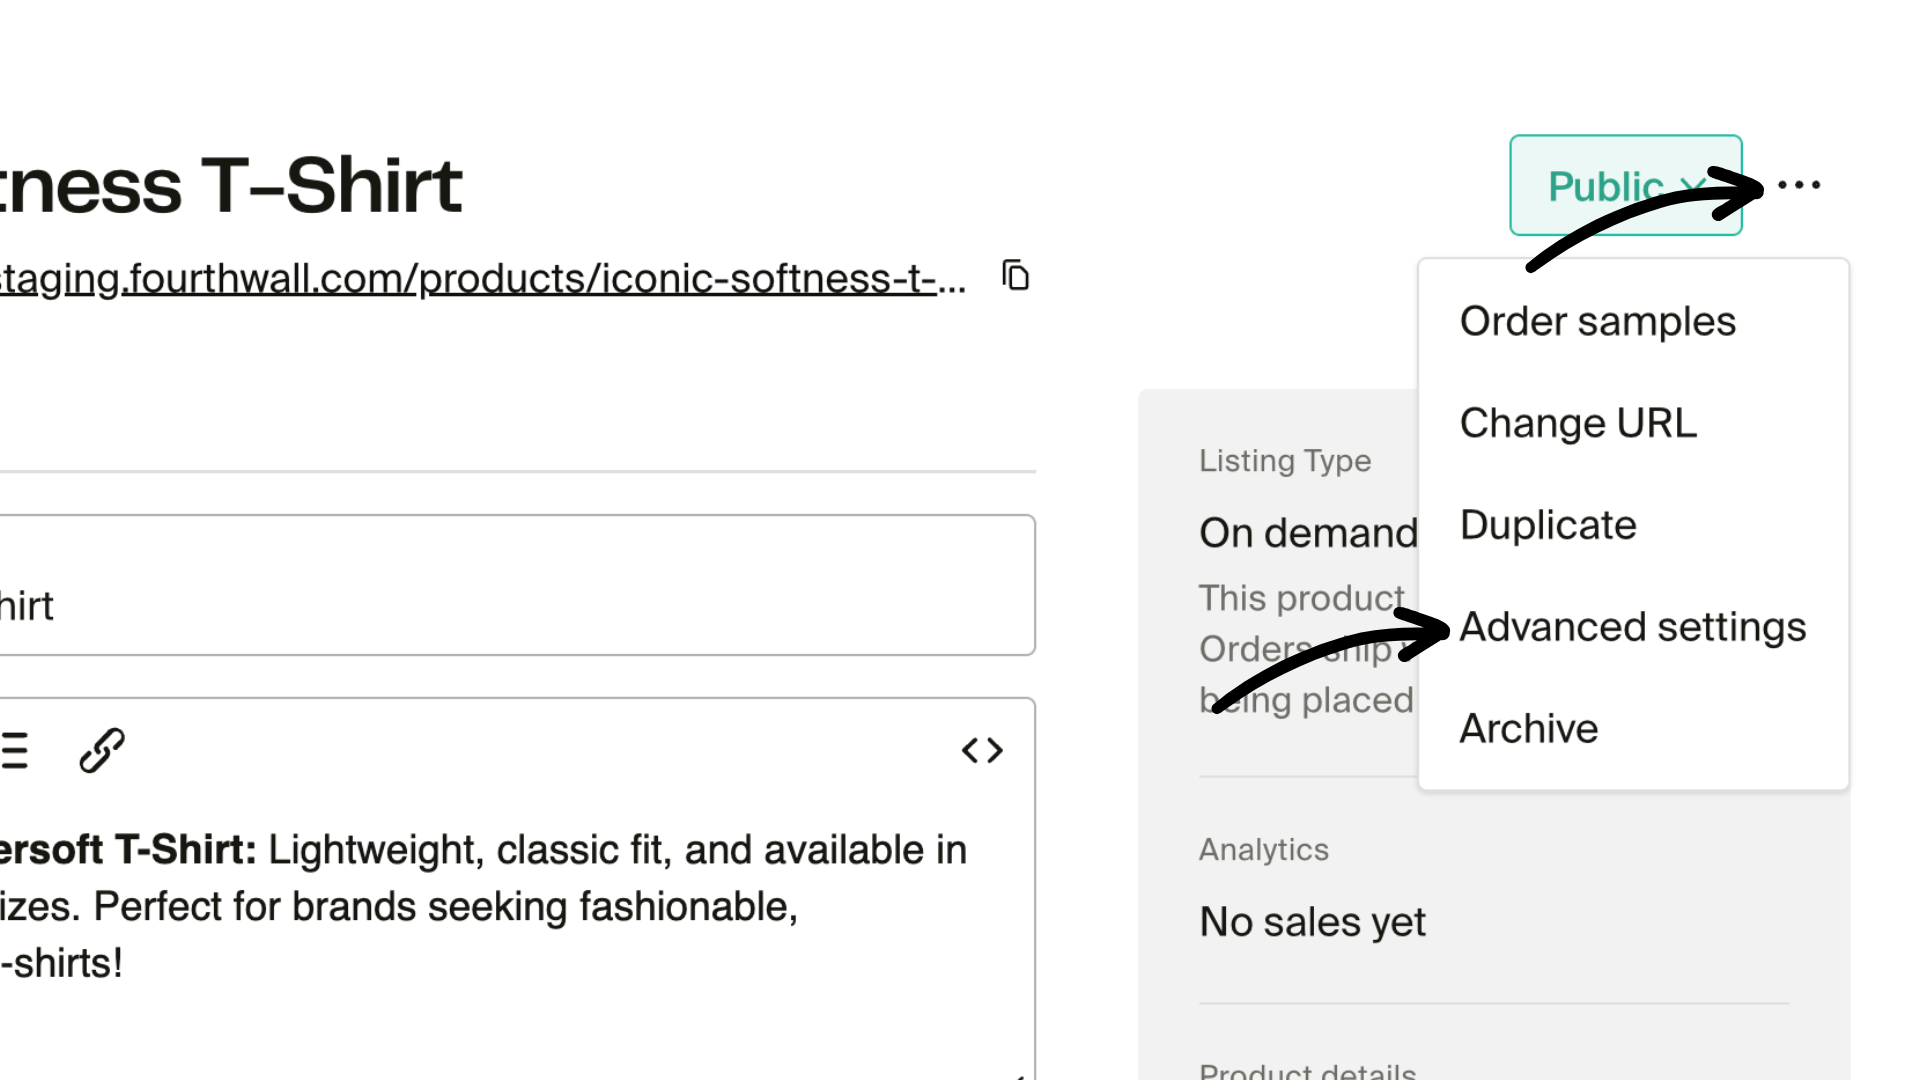Select Change URL in the dropdown menu

coord(1577,422)
